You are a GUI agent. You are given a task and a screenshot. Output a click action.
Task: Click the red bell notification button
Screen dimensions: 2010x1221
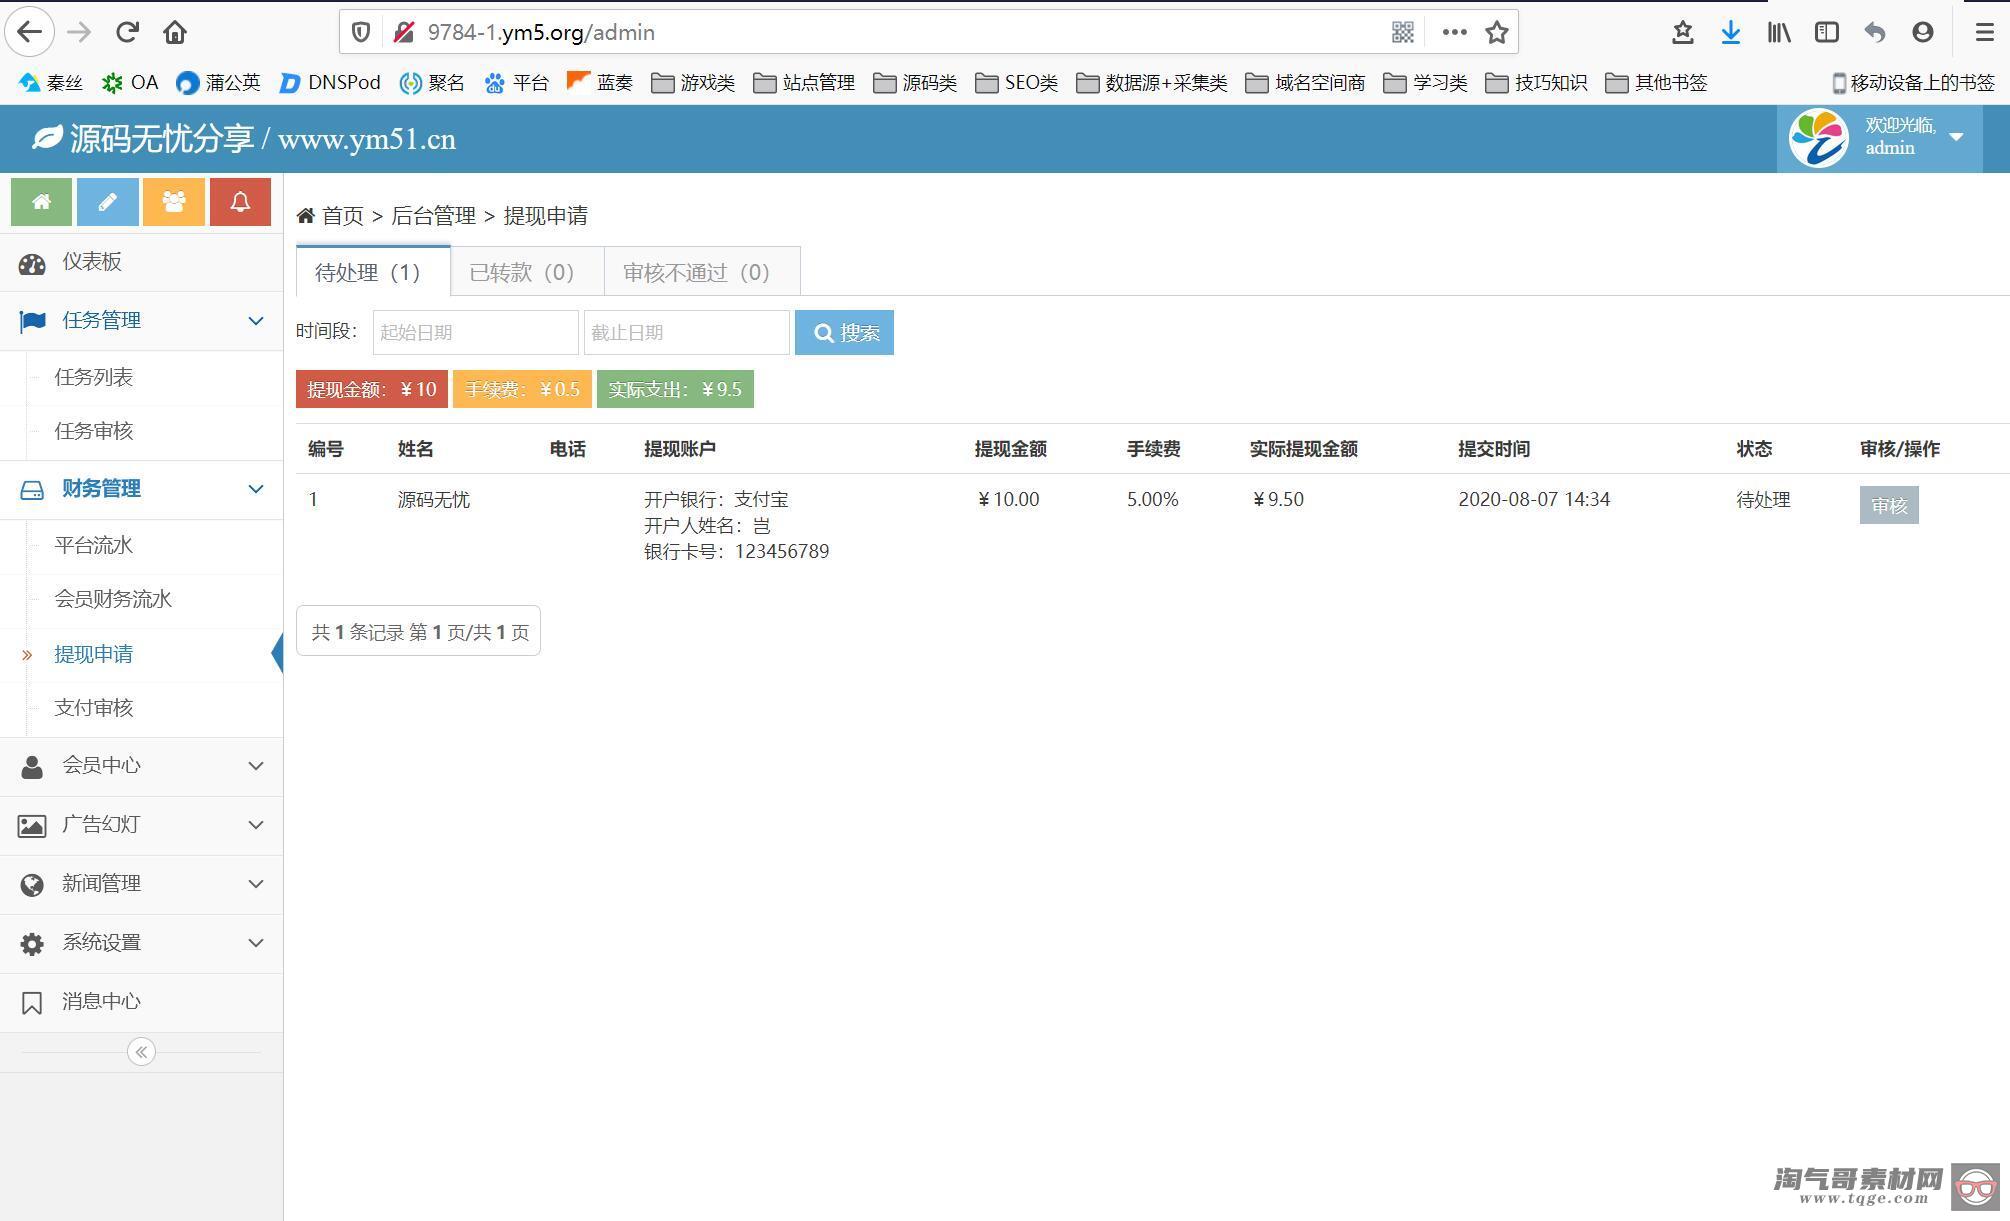(x=240, y=202)
